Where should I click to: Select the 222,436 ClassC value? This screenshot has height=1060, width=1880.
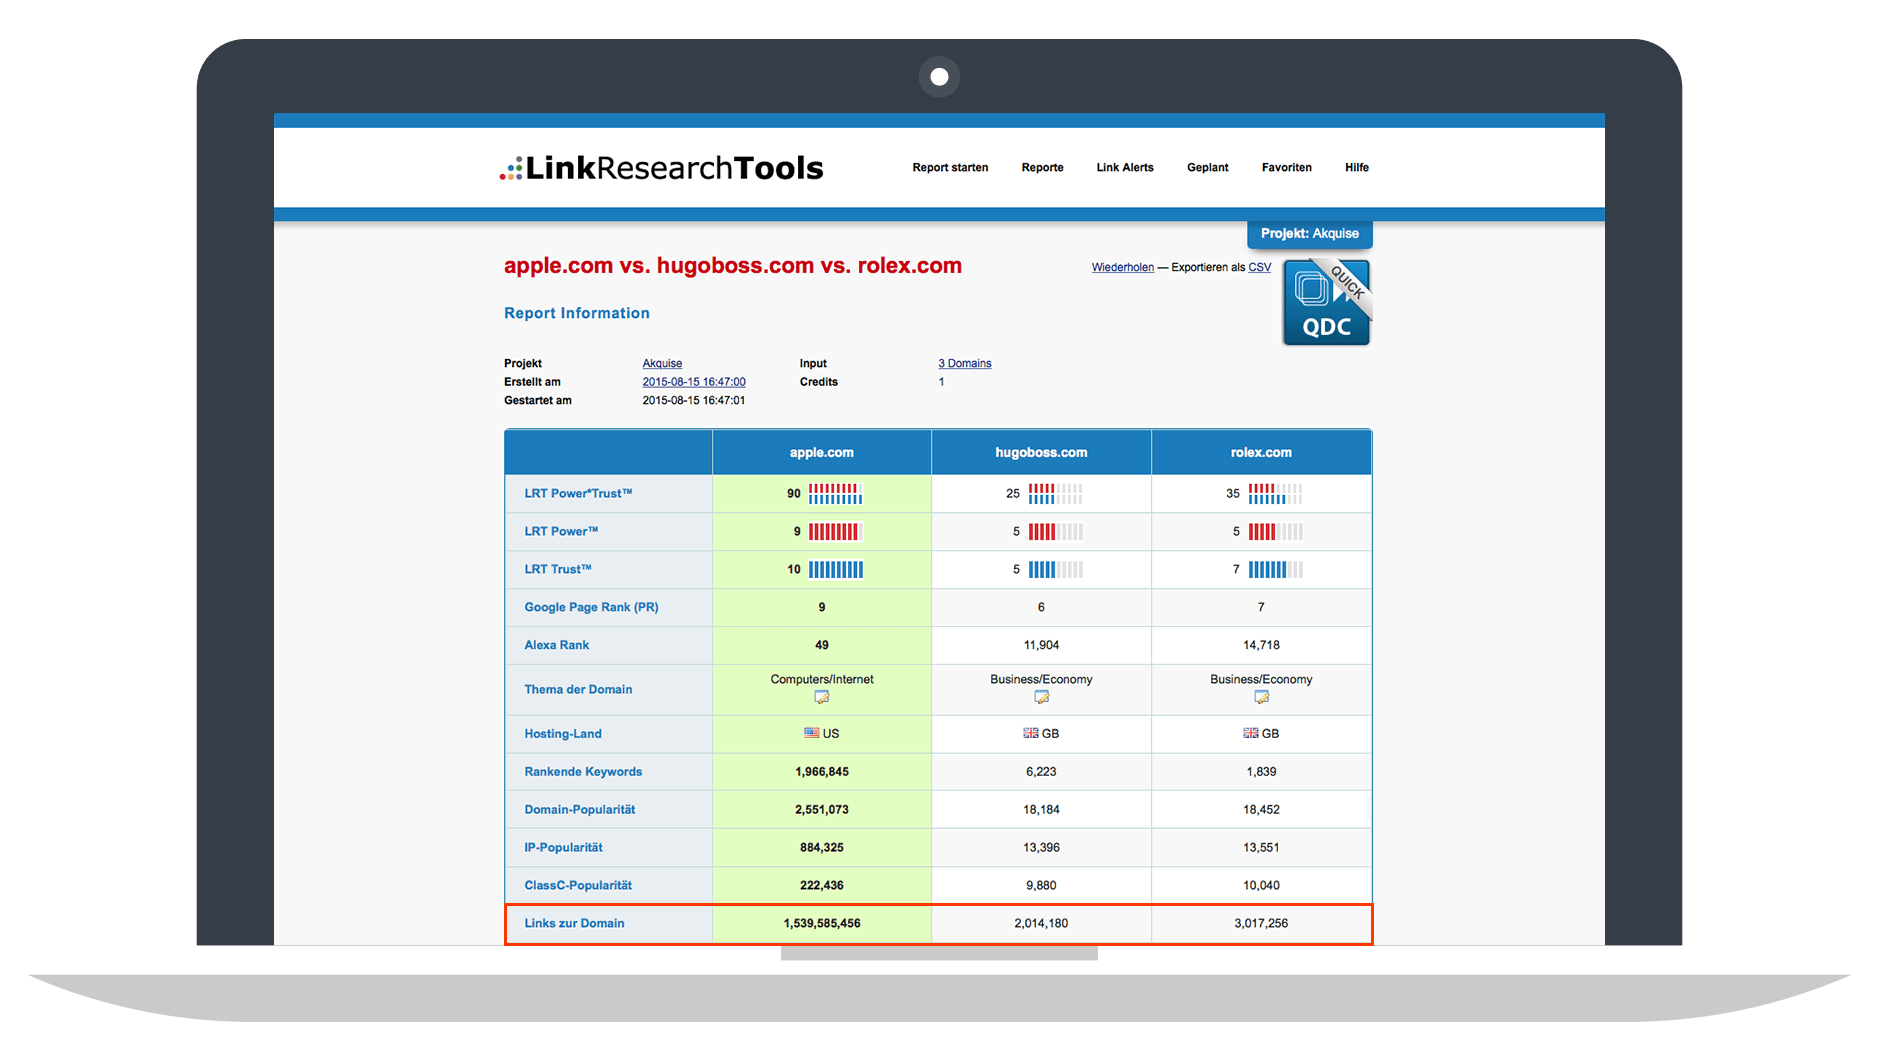point(822,886)
